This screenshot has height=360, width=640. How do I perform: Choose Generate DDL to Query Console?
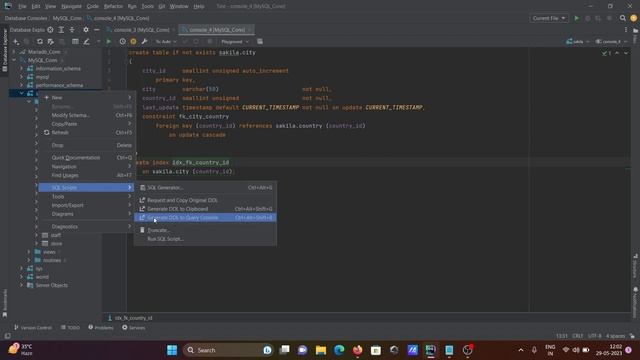[205, 218]
